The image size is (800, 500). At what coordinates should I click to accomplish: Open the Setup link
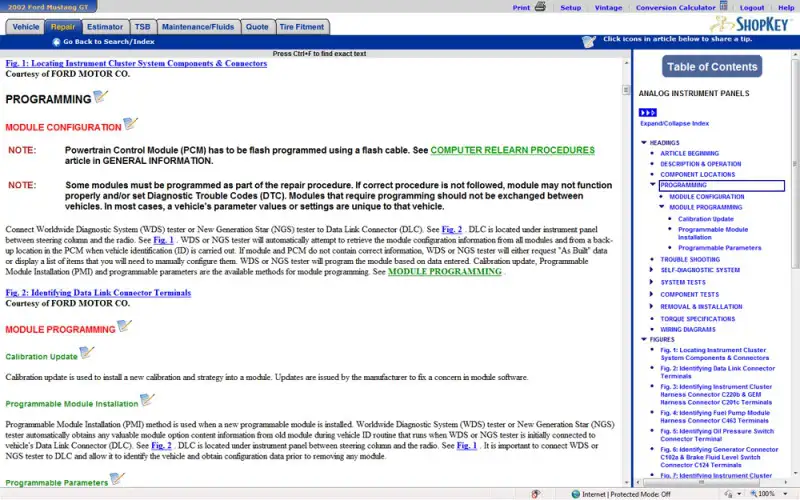570,8
